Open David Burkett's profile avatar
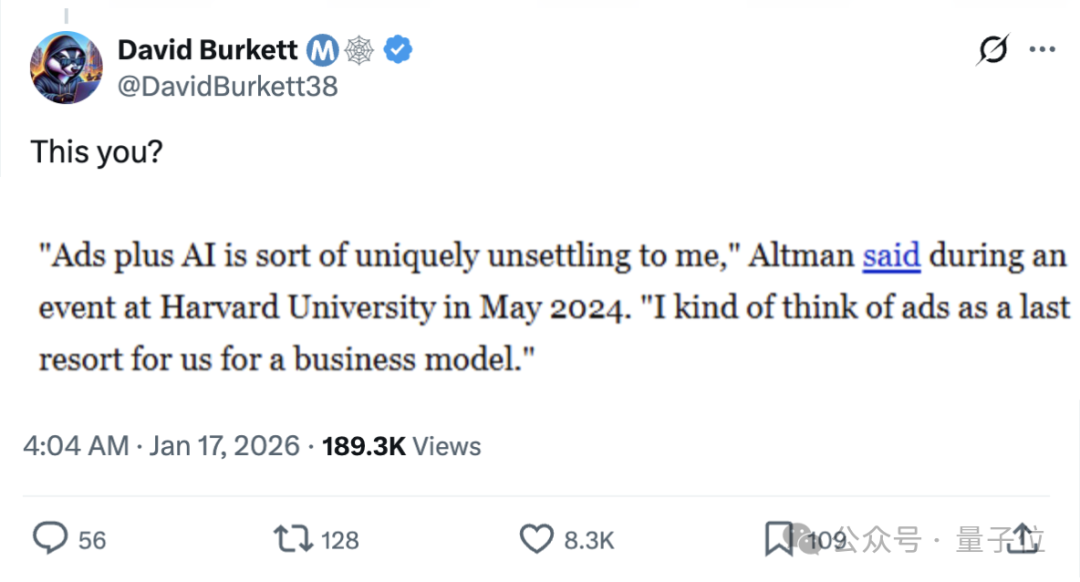This screenshot has height=582, width=1080. click(x=66, y=67)
